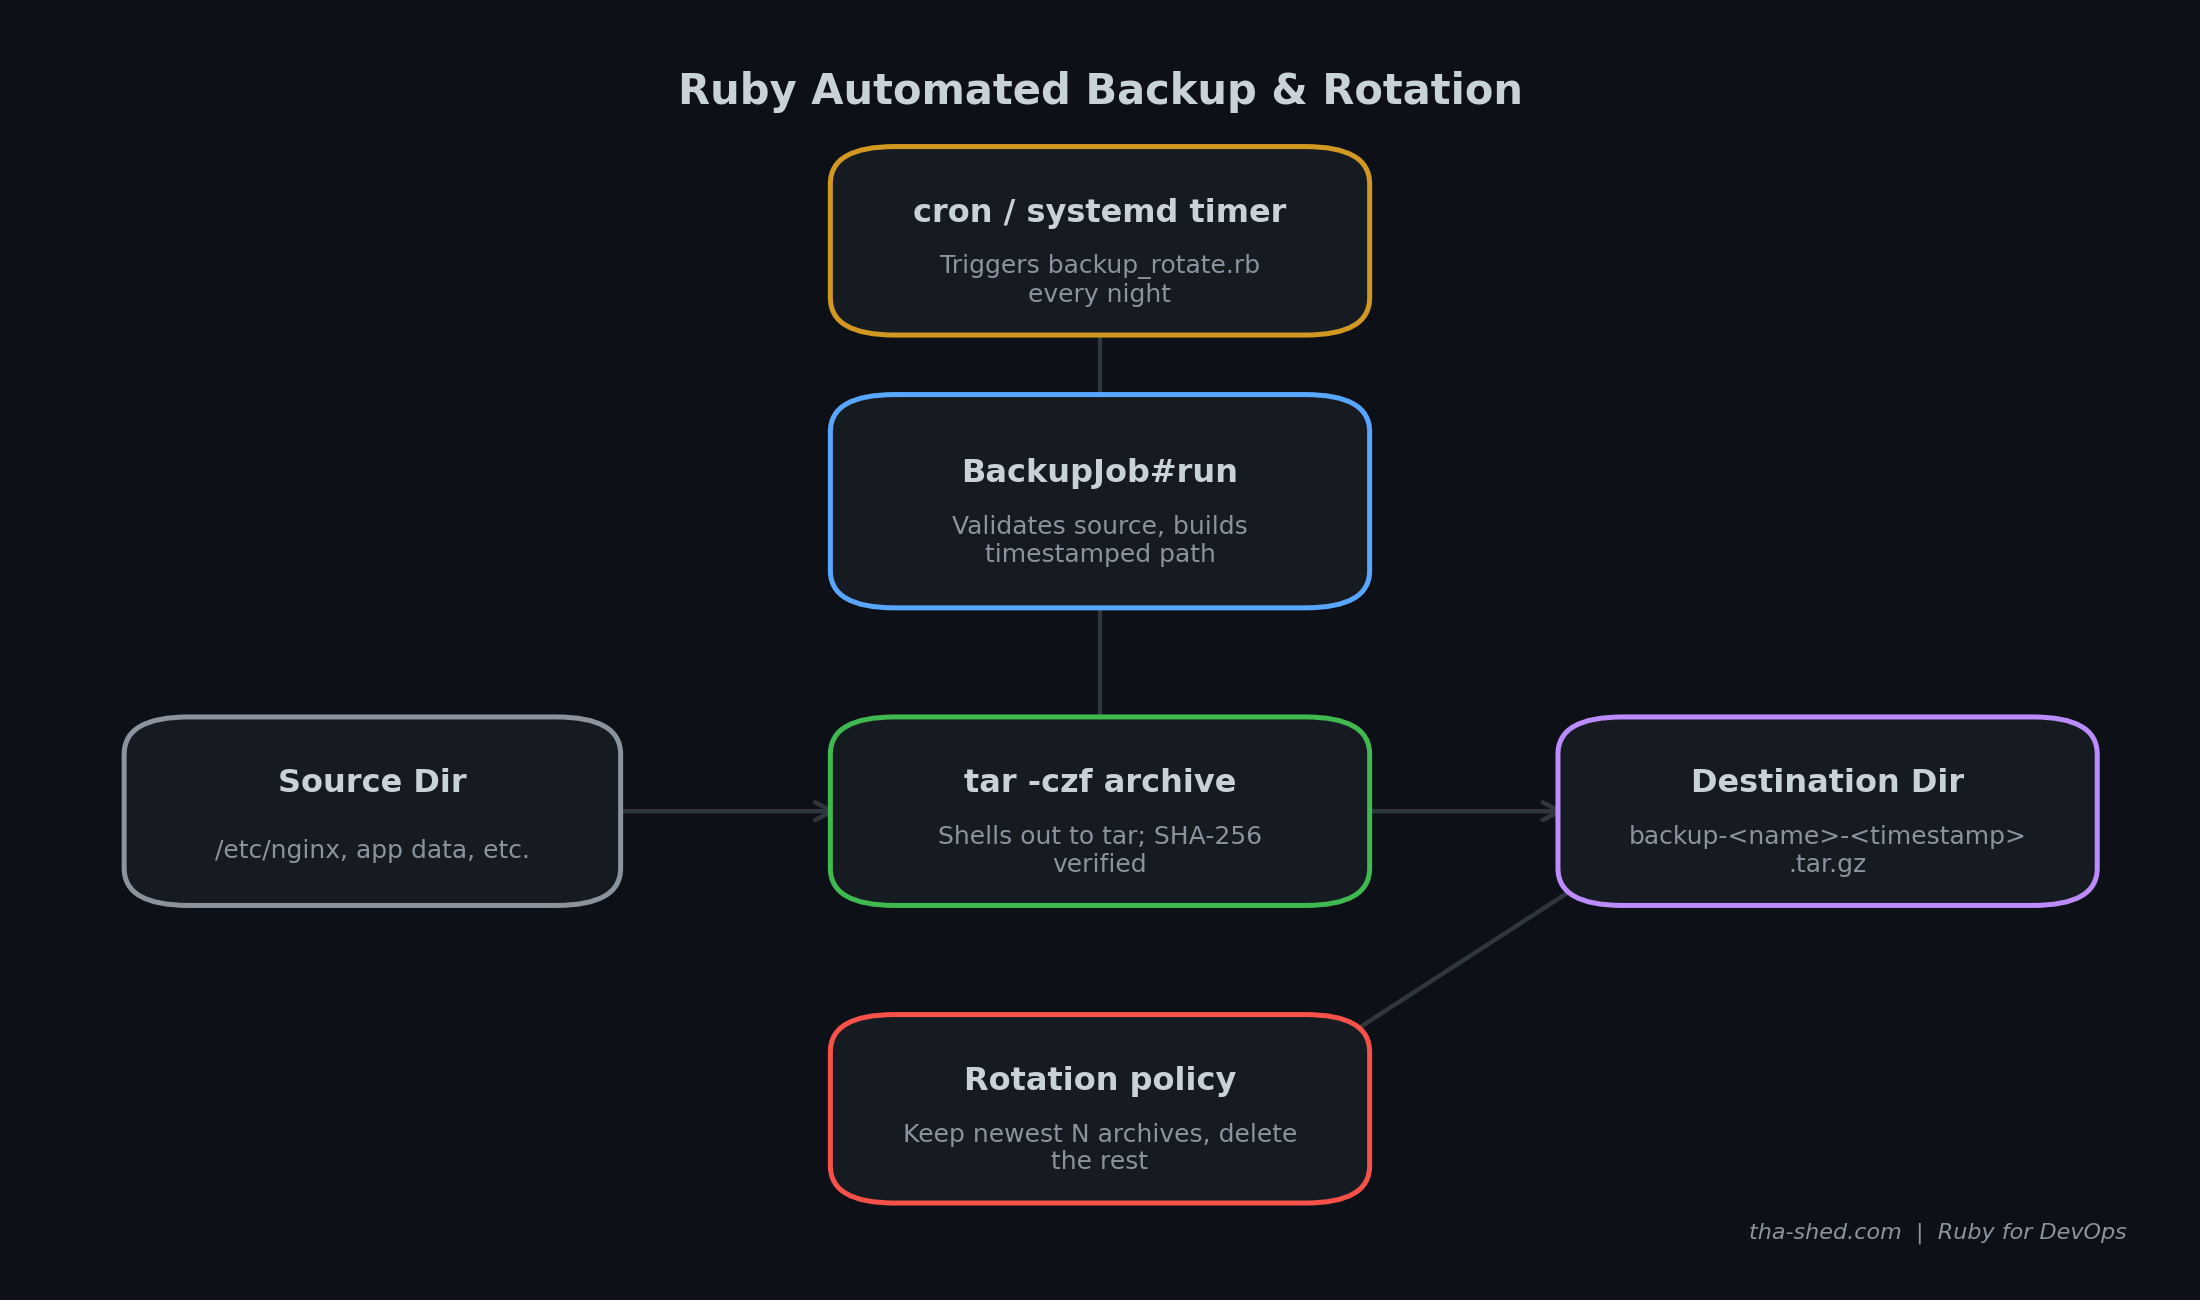The image size is (2200, 1300).
Task: Click 'backup-<name>-<timestamp> .tar.gz' text
Action: (x=1827, y=850)
